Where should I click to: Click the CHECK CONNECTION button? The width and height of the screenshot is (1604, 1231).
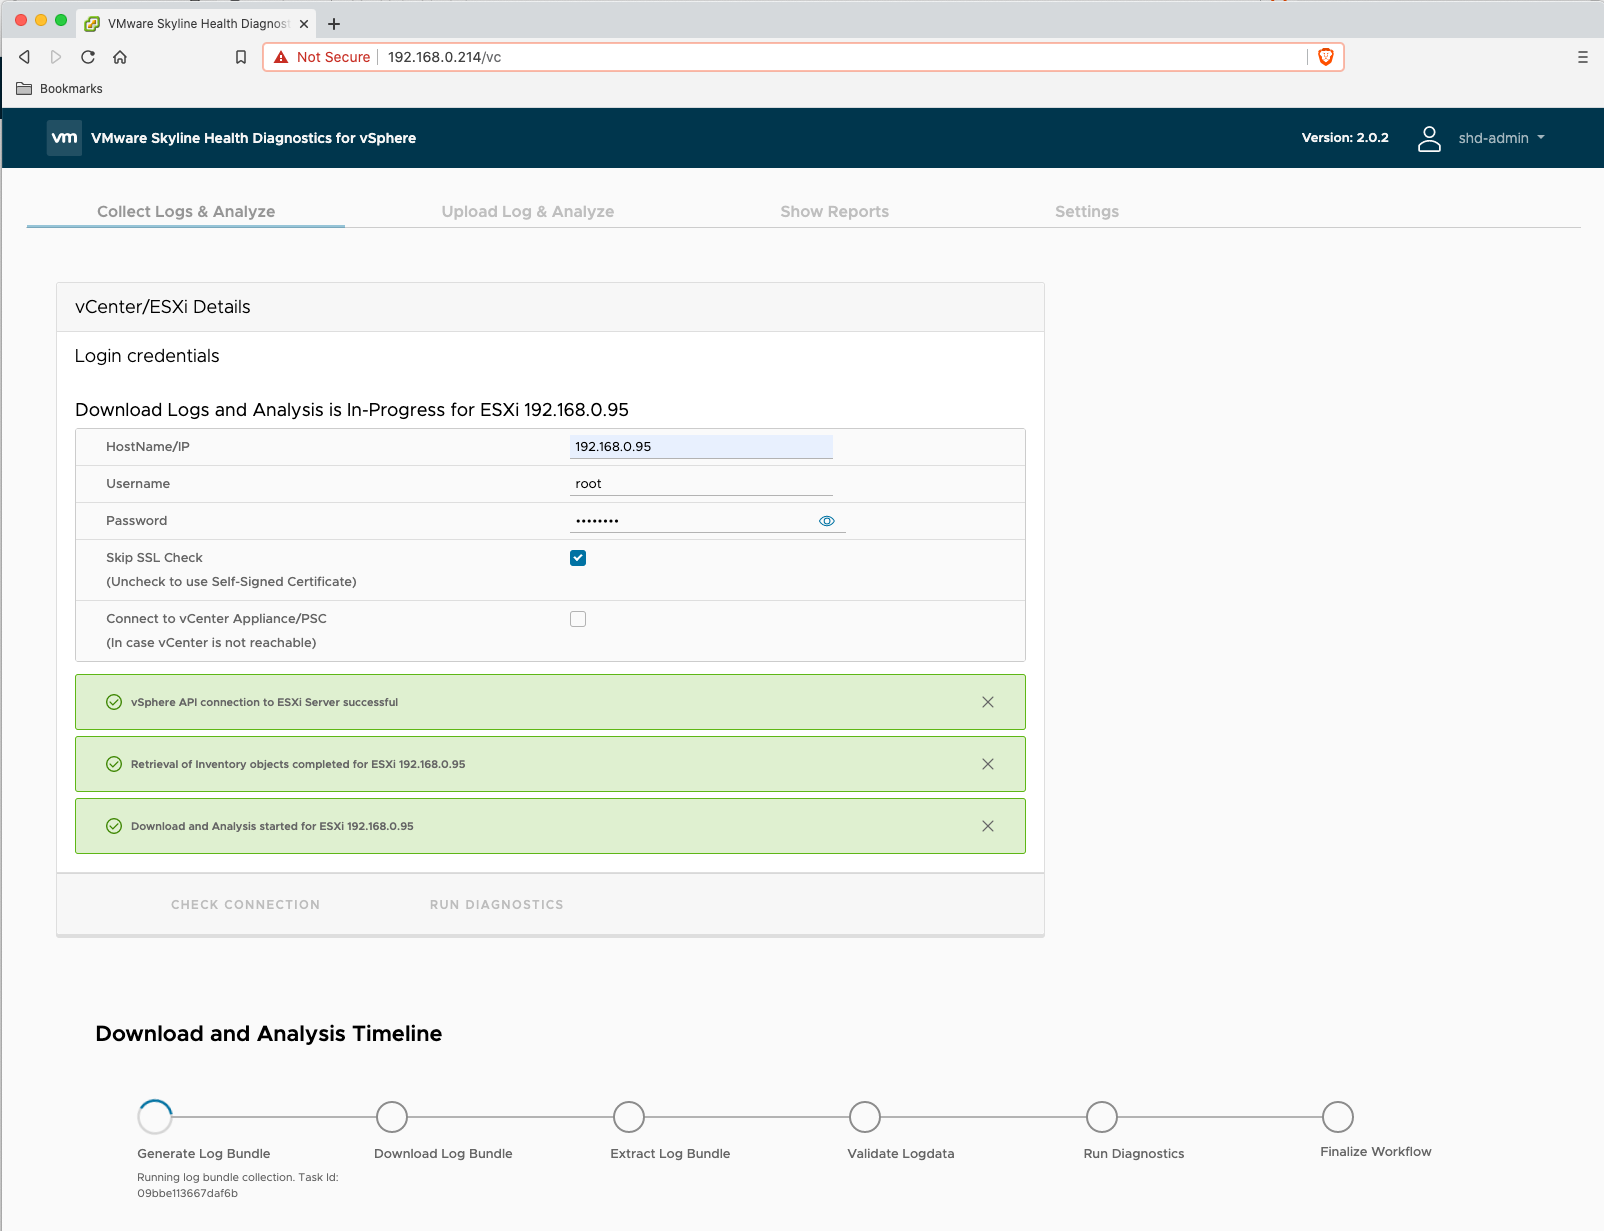click(246, 904)
